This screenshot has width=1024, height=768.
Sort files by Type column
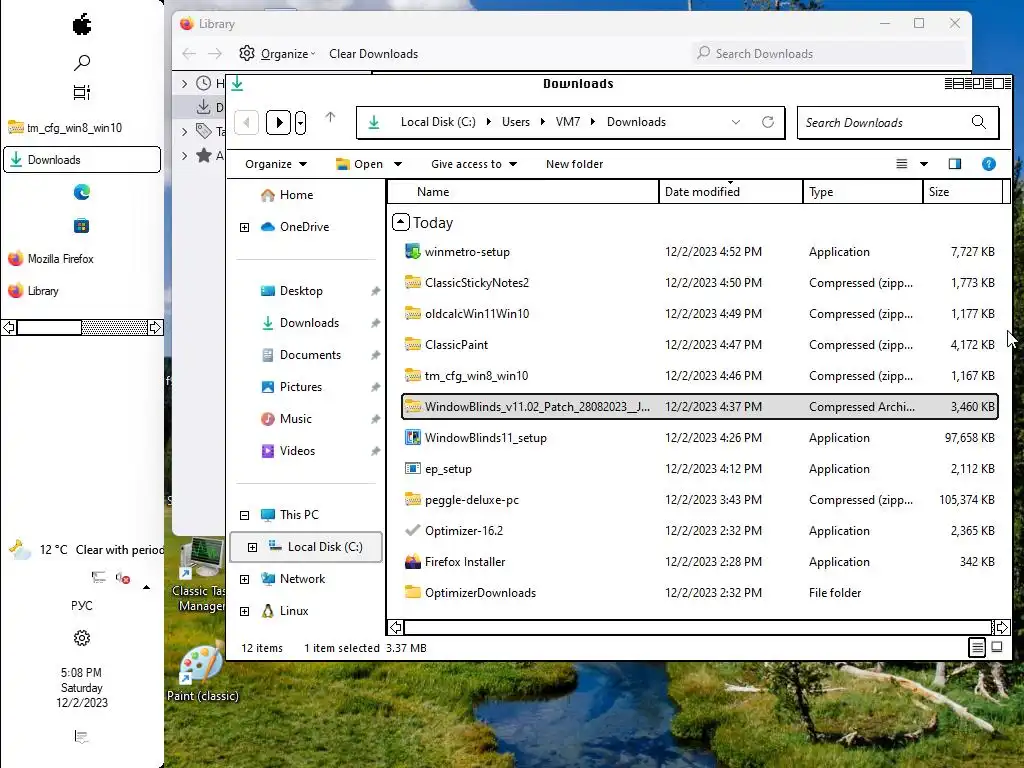pyautogui.click(x=863, y=192)
